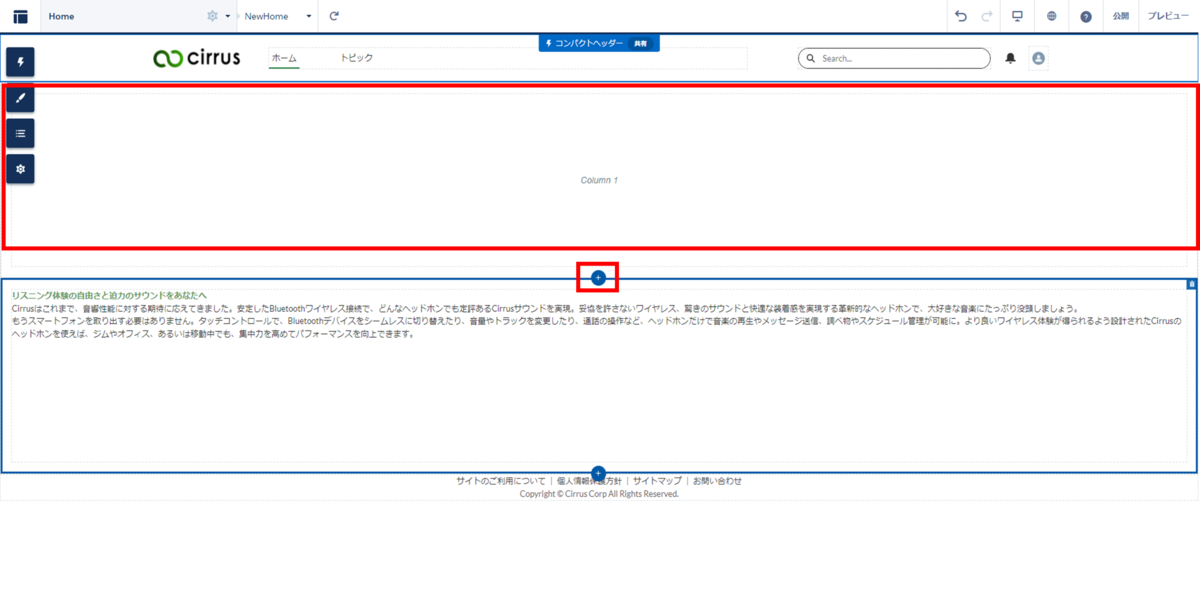Click the paragraph beginning Cirrusはこれまで
This screenshot has width=1200, height=607.
(x=545, y=309)
